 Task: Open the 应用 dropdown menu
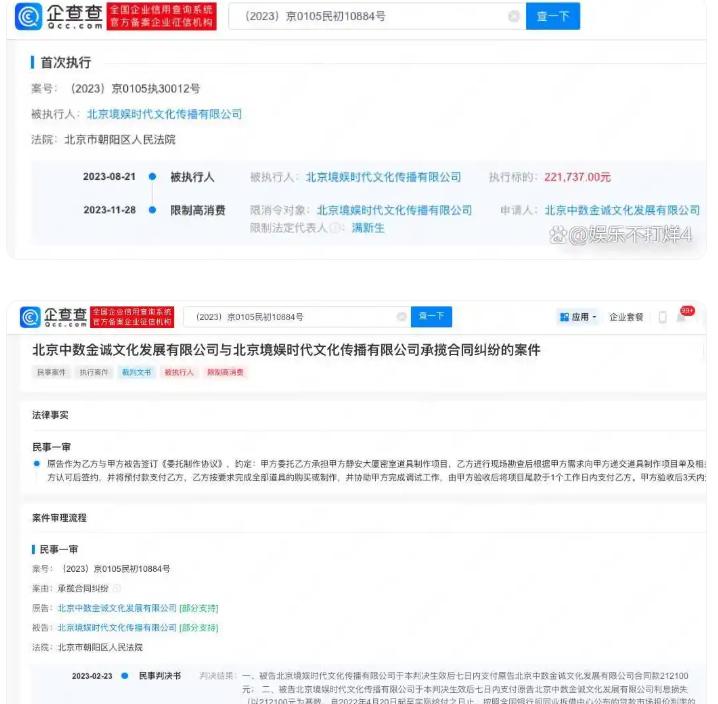(578, 317)
